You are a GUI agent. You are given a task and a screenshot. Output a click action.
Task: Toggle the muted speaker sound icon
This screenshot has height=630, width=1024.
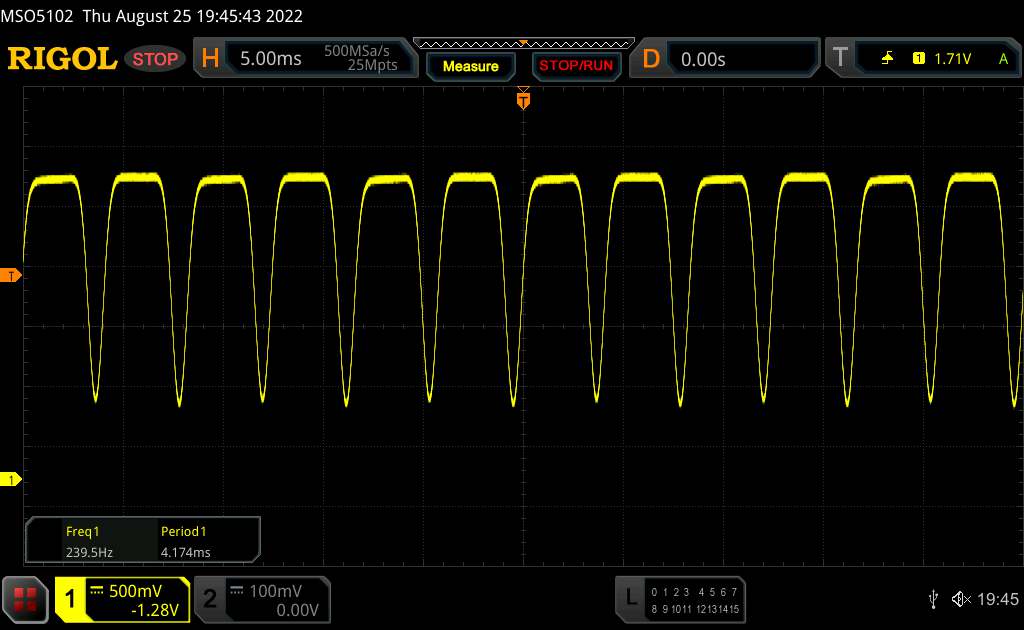961,599
